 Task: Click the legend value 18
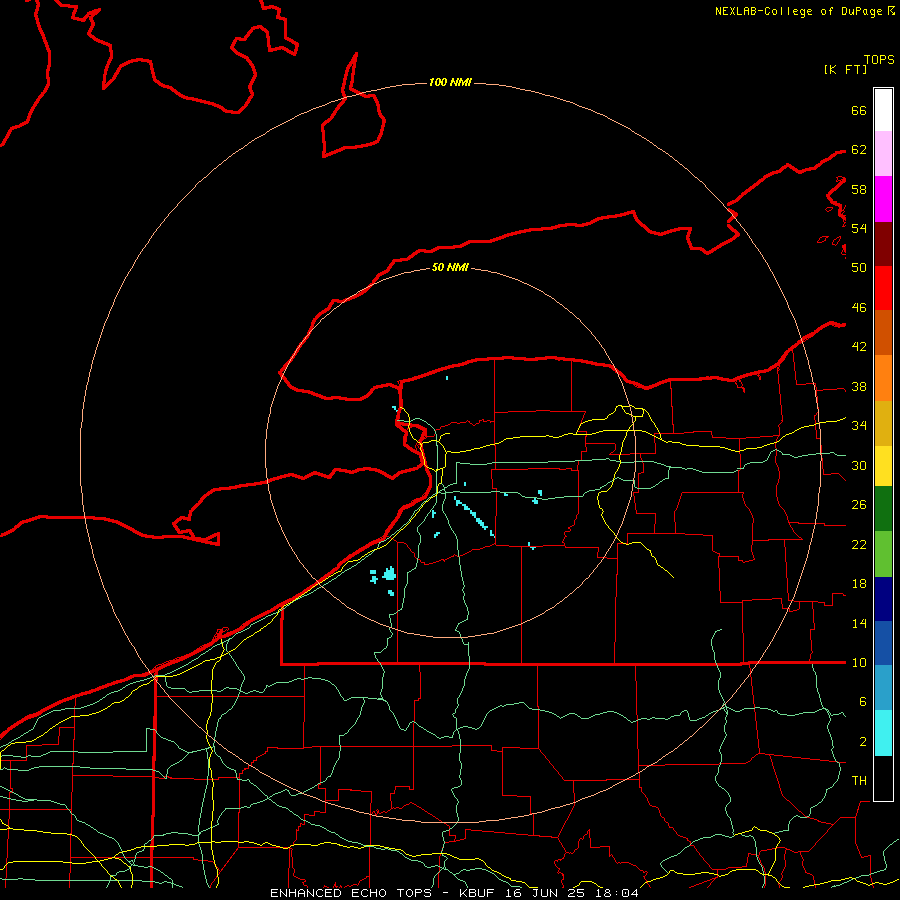click(x=859, y=584)
